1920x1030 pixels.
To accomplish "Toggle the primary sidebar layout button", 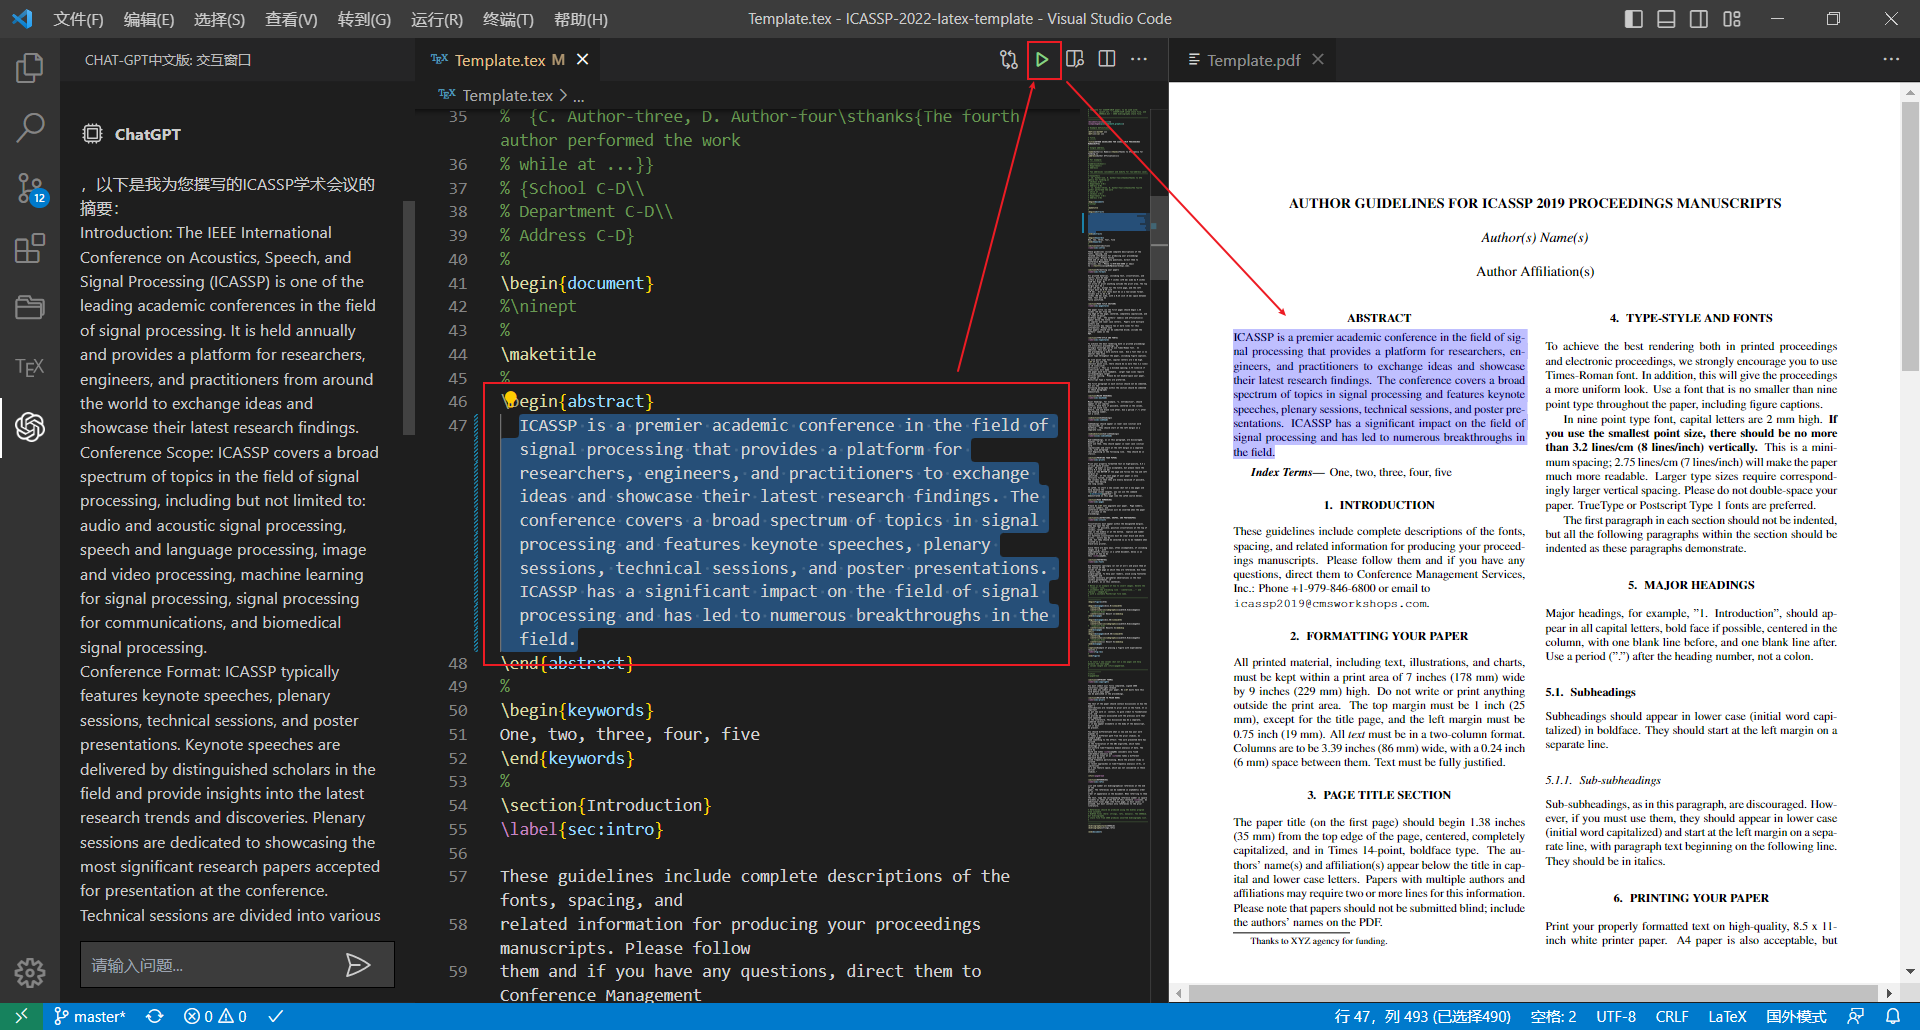I will click(x=1634, y=19).
